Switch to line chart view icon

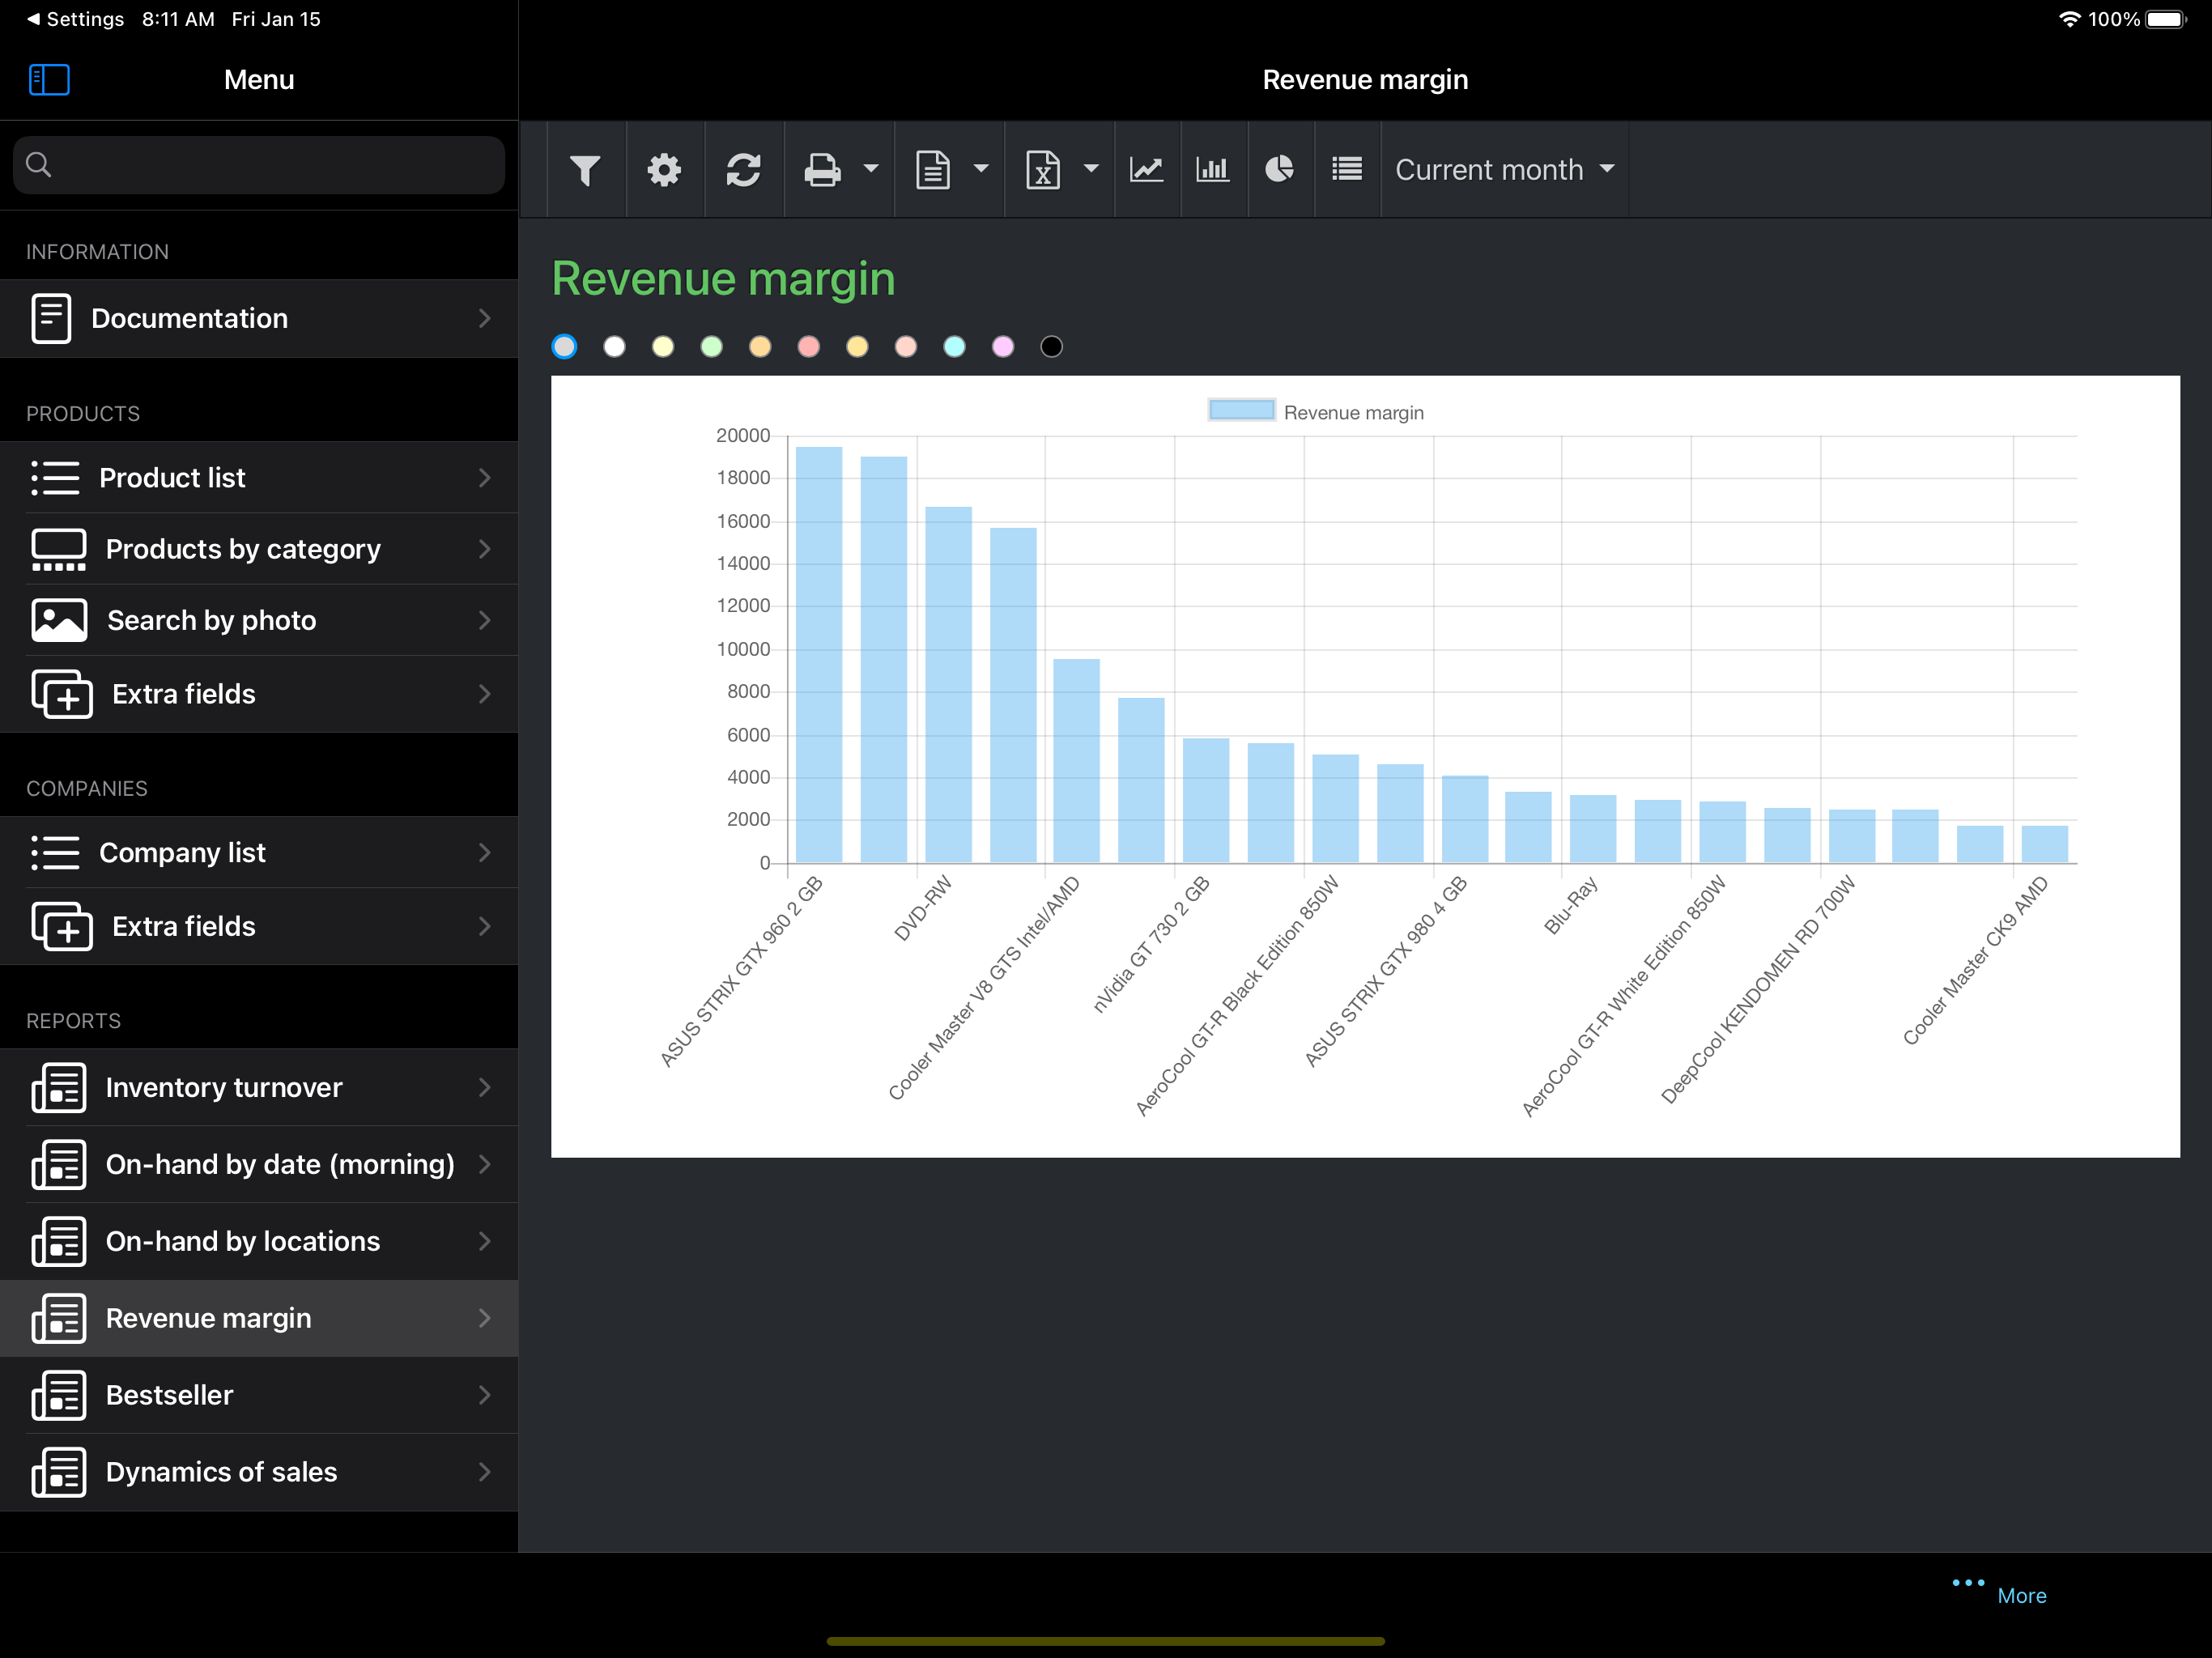[1146, 170]
